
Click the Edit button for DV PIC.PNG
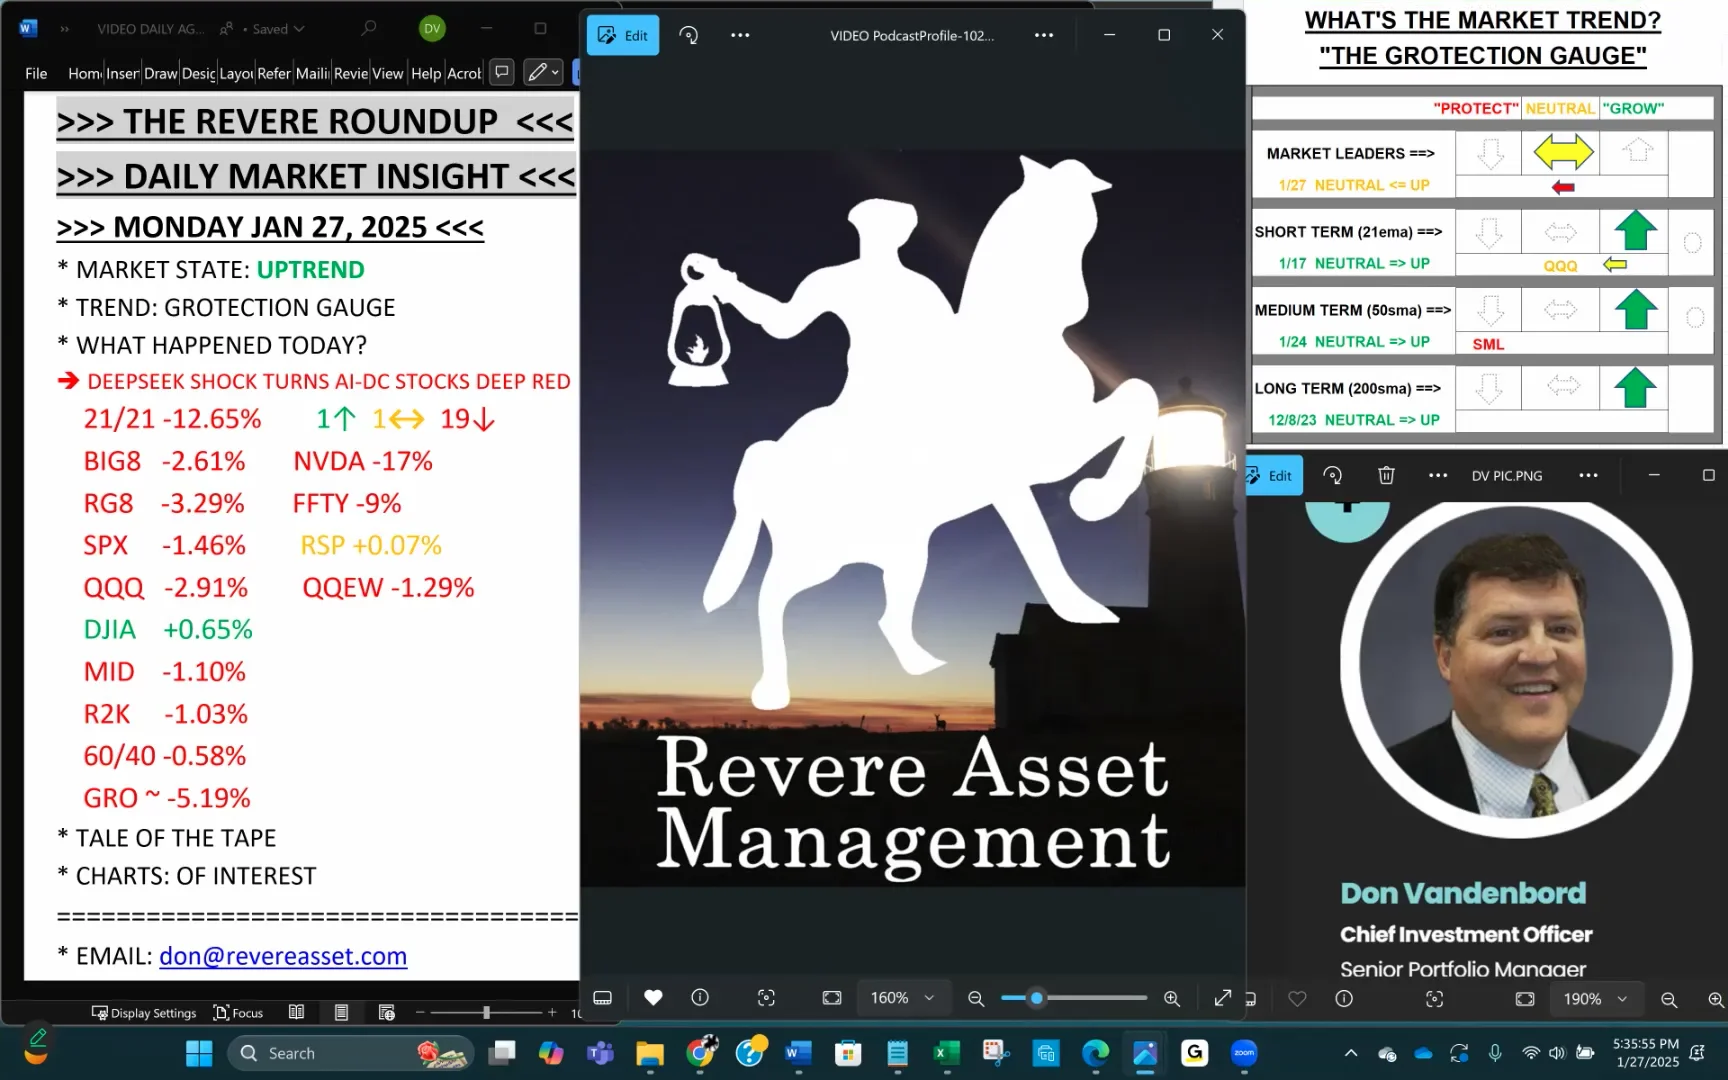[1272, 475]
